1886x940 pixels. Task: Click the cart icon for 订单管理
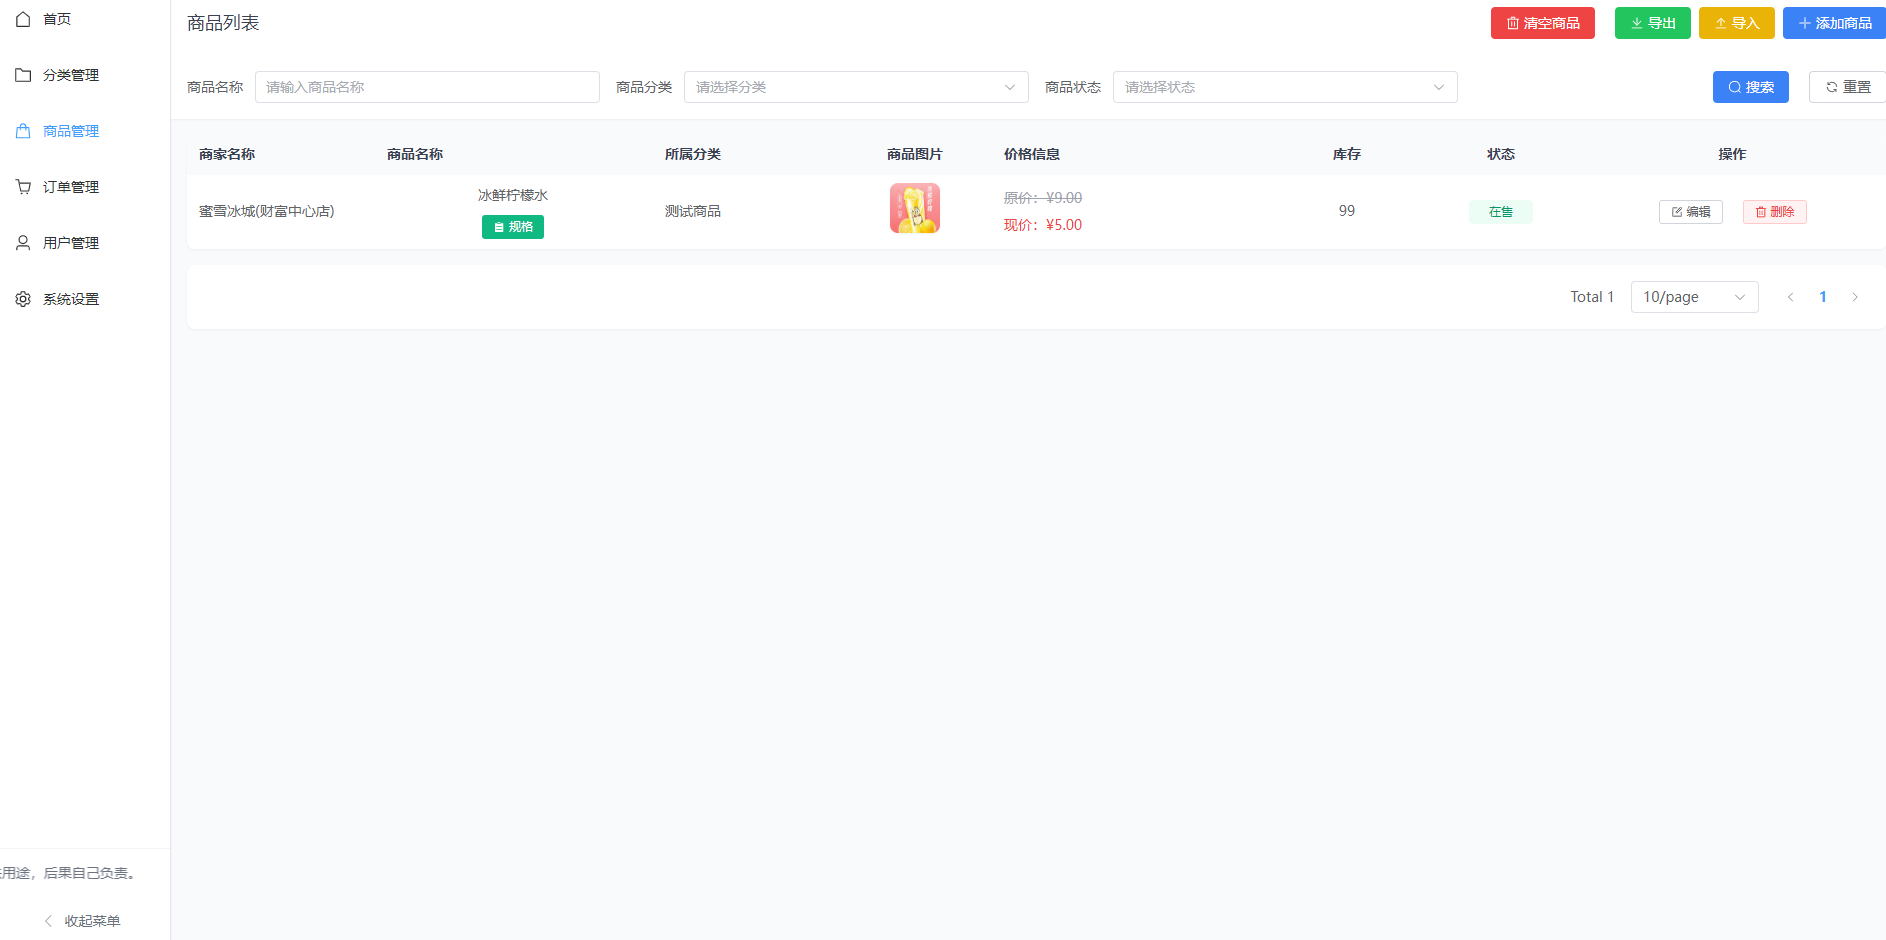pos(23,187)
